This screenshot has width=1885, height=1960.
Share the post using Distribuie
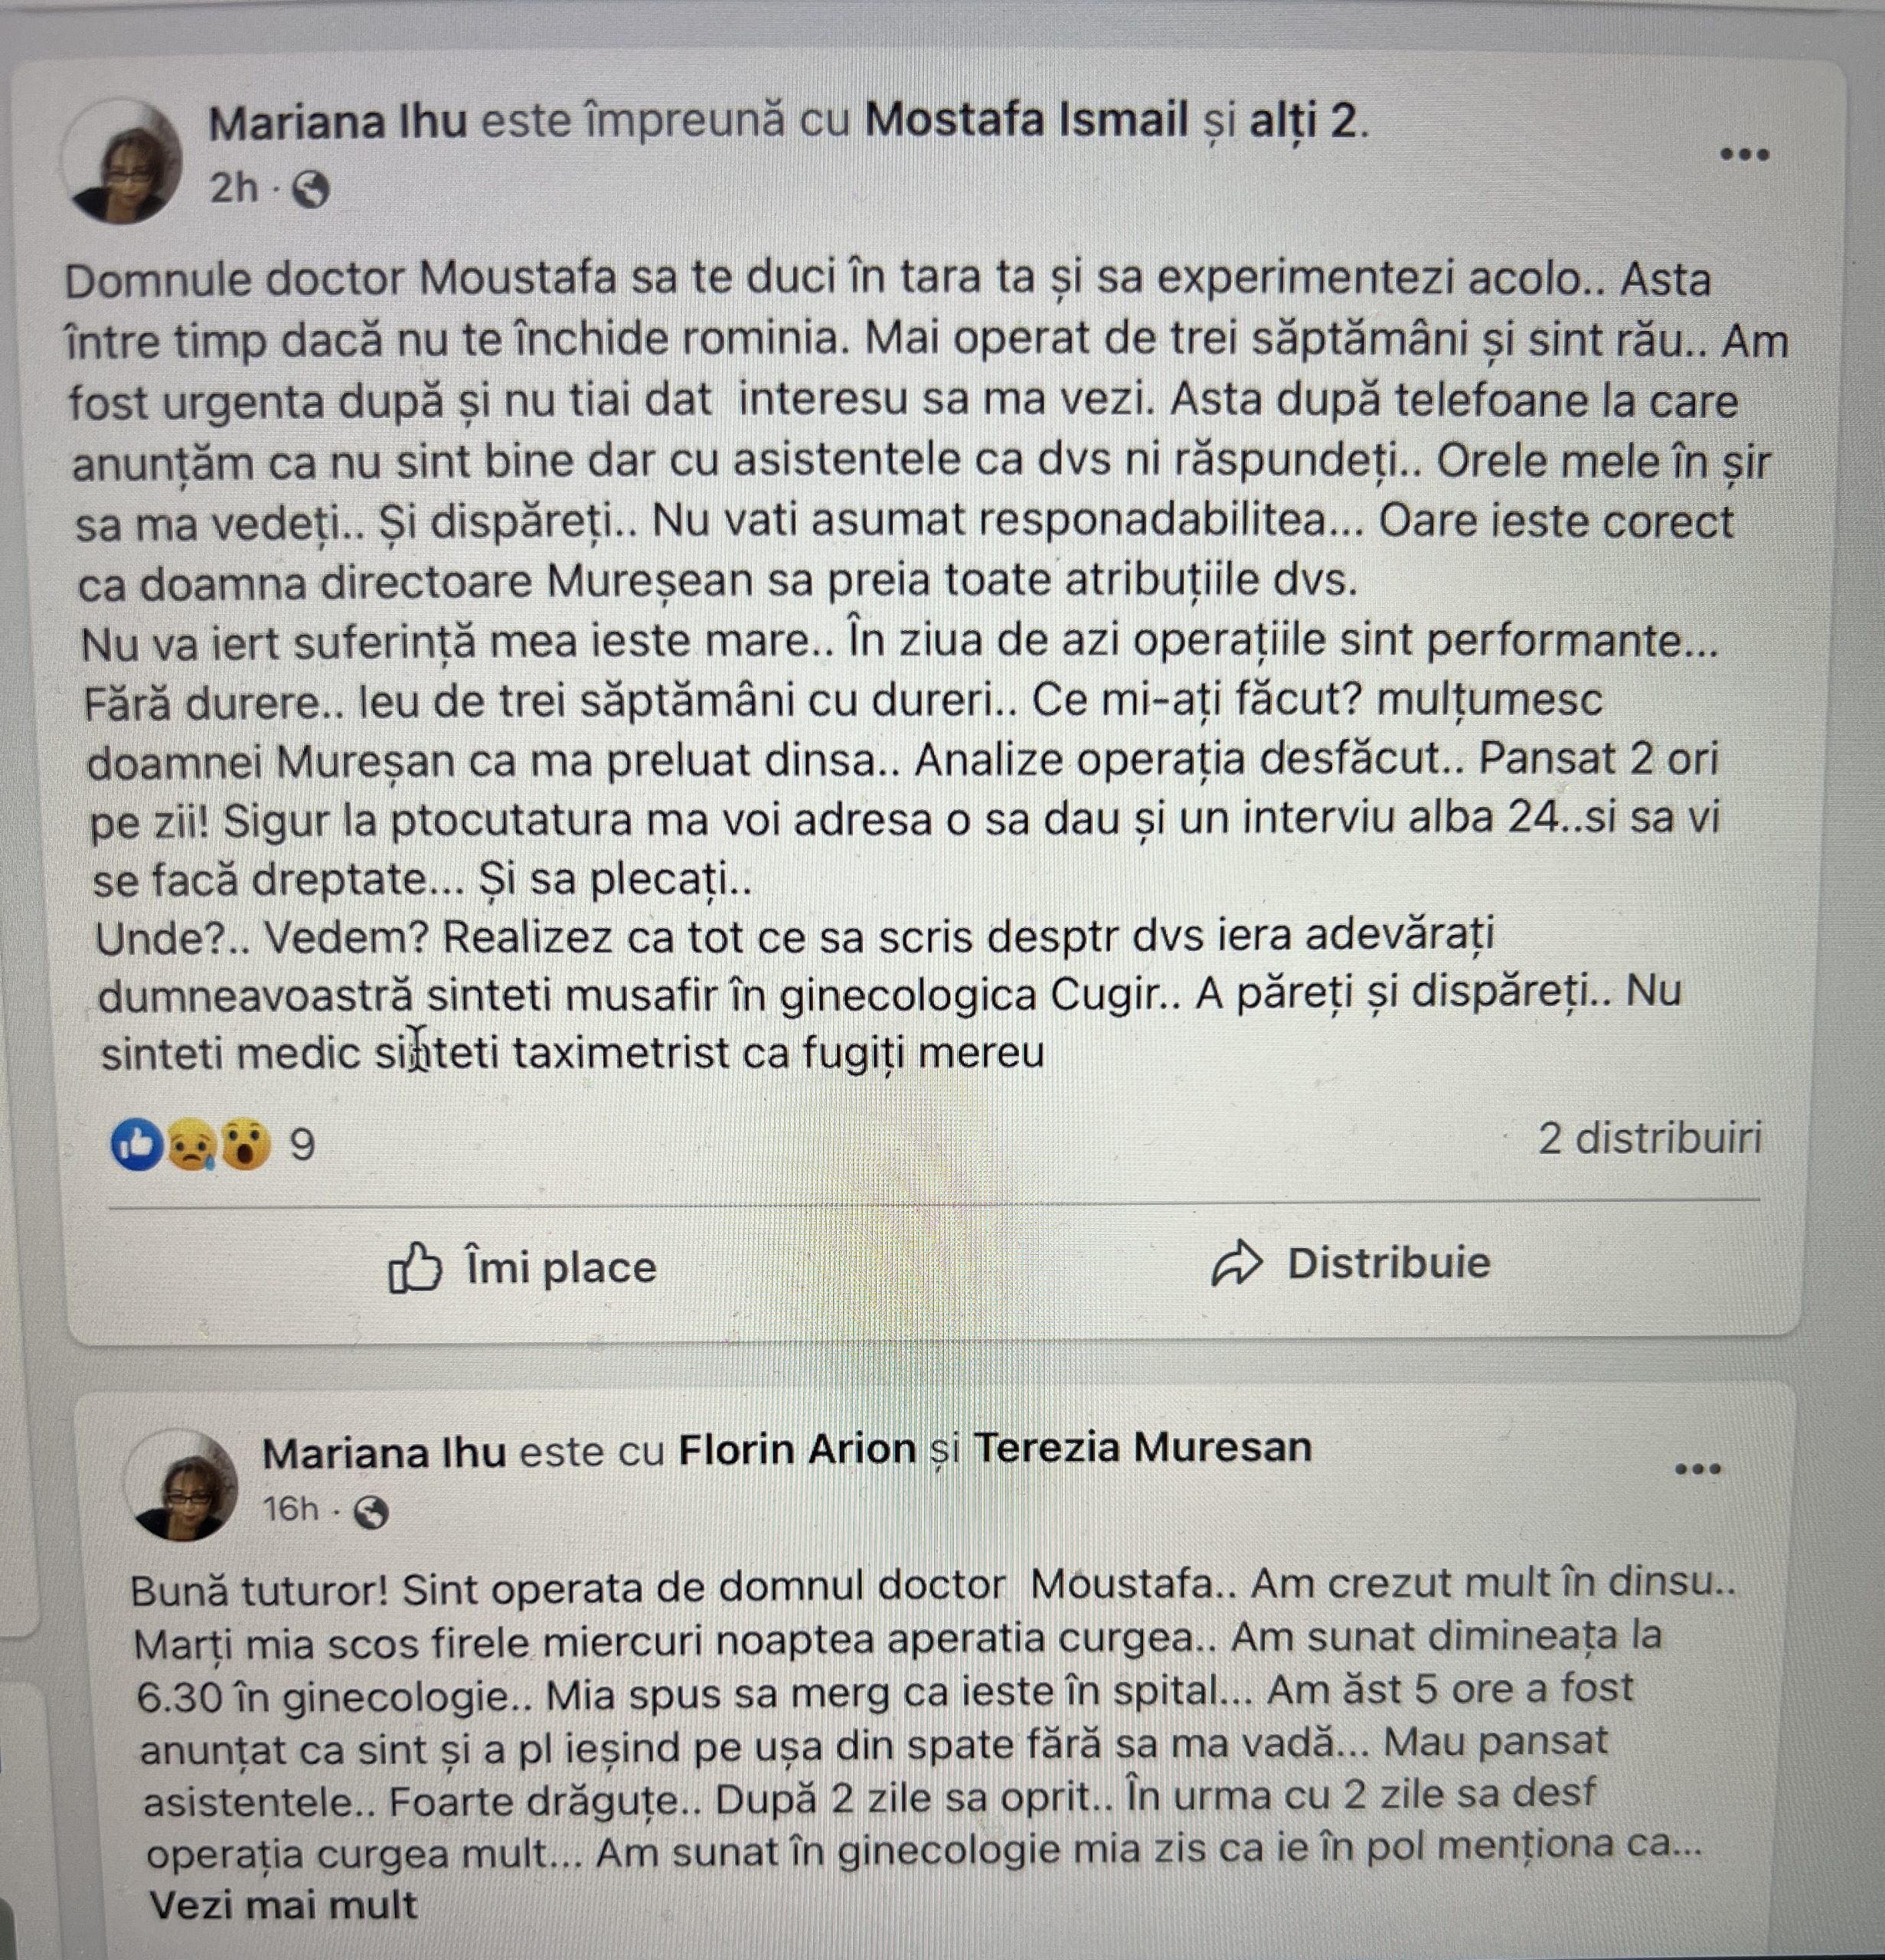(1350, 1264)
